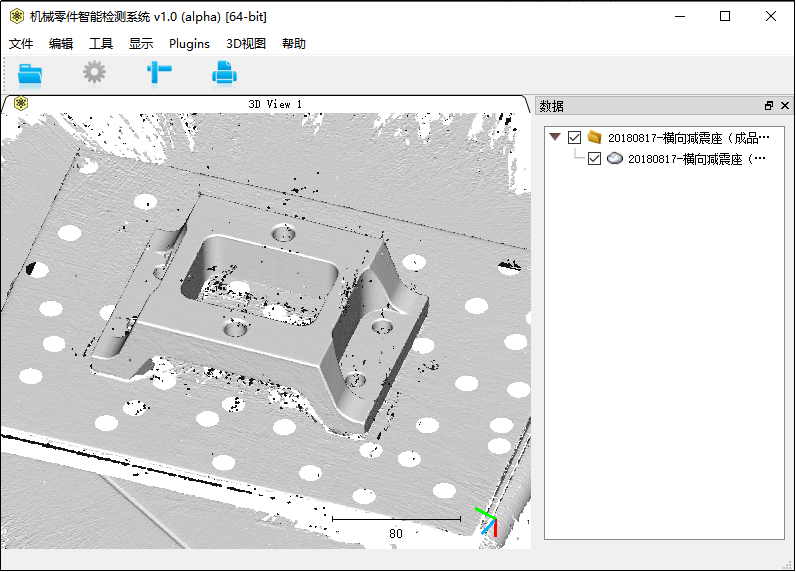Image resolution: width=796 pixels, height=572 pixels.
Task: Uncheck the parent folder 20180817 checkbox
Action: pyautogui.click(x=574, y=138)
